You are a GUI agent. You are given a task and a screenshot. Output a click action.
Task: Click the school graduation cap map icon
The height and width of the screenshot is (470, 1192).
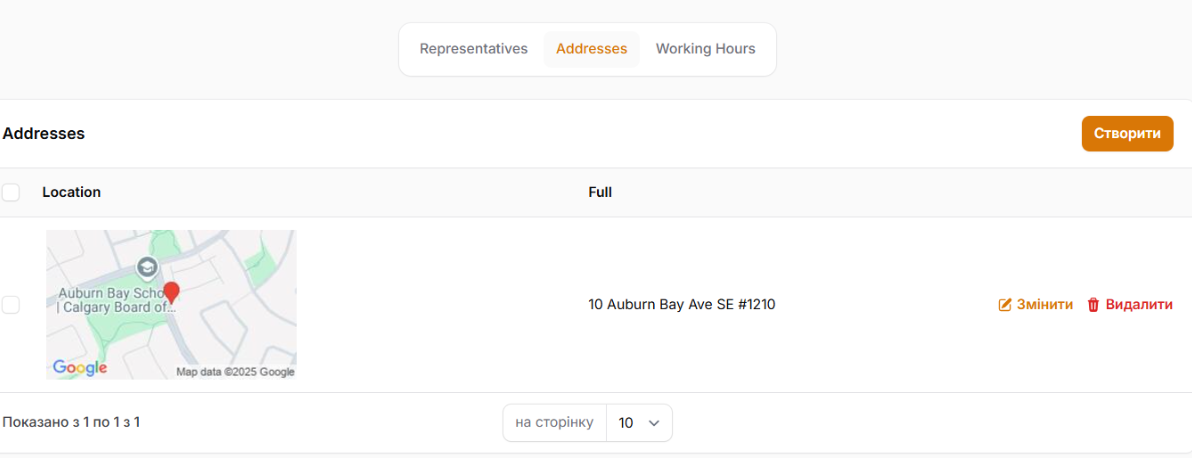[x=147, y=267]
